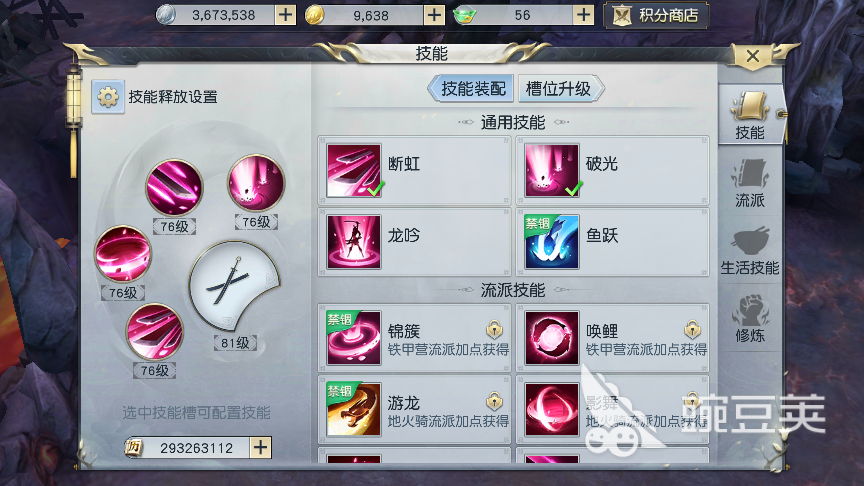Tap the 游龙 skill icon
This screenshot has height=486, width=864.
click(354, 409)
